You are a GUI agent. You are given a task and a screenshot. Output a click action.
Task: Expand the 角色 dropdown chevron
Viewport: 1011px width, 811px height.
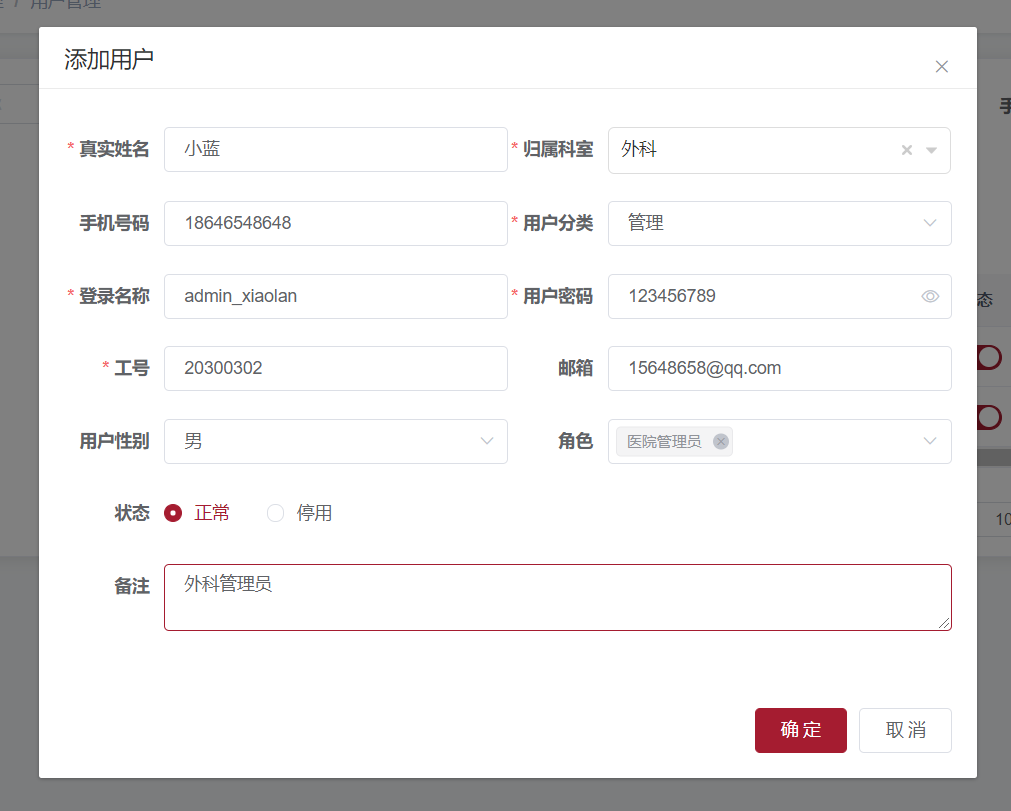point(930,442)
